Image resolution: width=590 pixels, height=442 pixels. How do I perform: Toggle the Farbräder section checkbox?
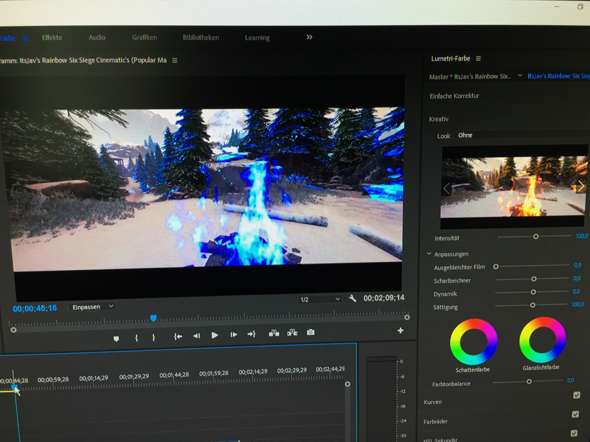tap(575, 414)
